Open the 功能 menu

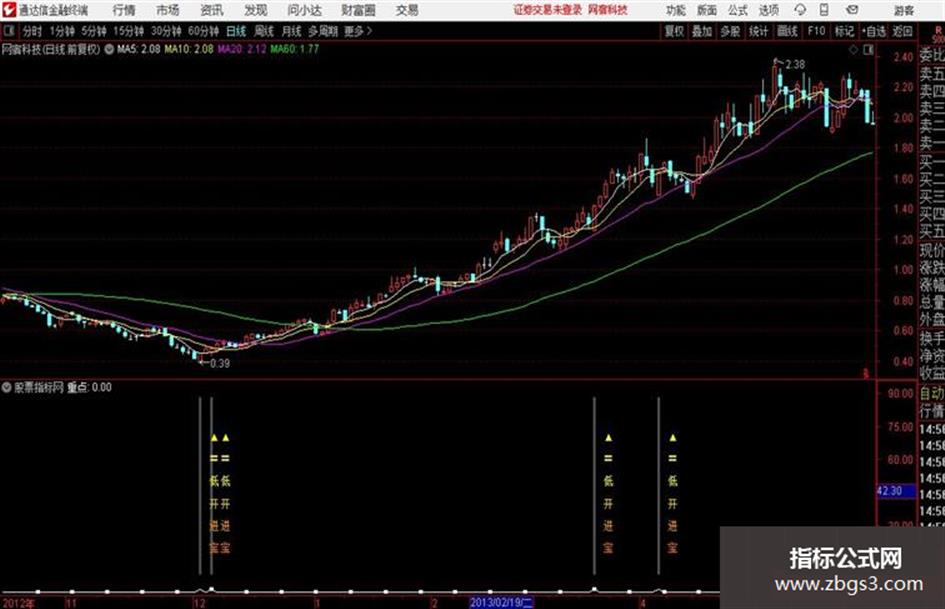point(676,10)
